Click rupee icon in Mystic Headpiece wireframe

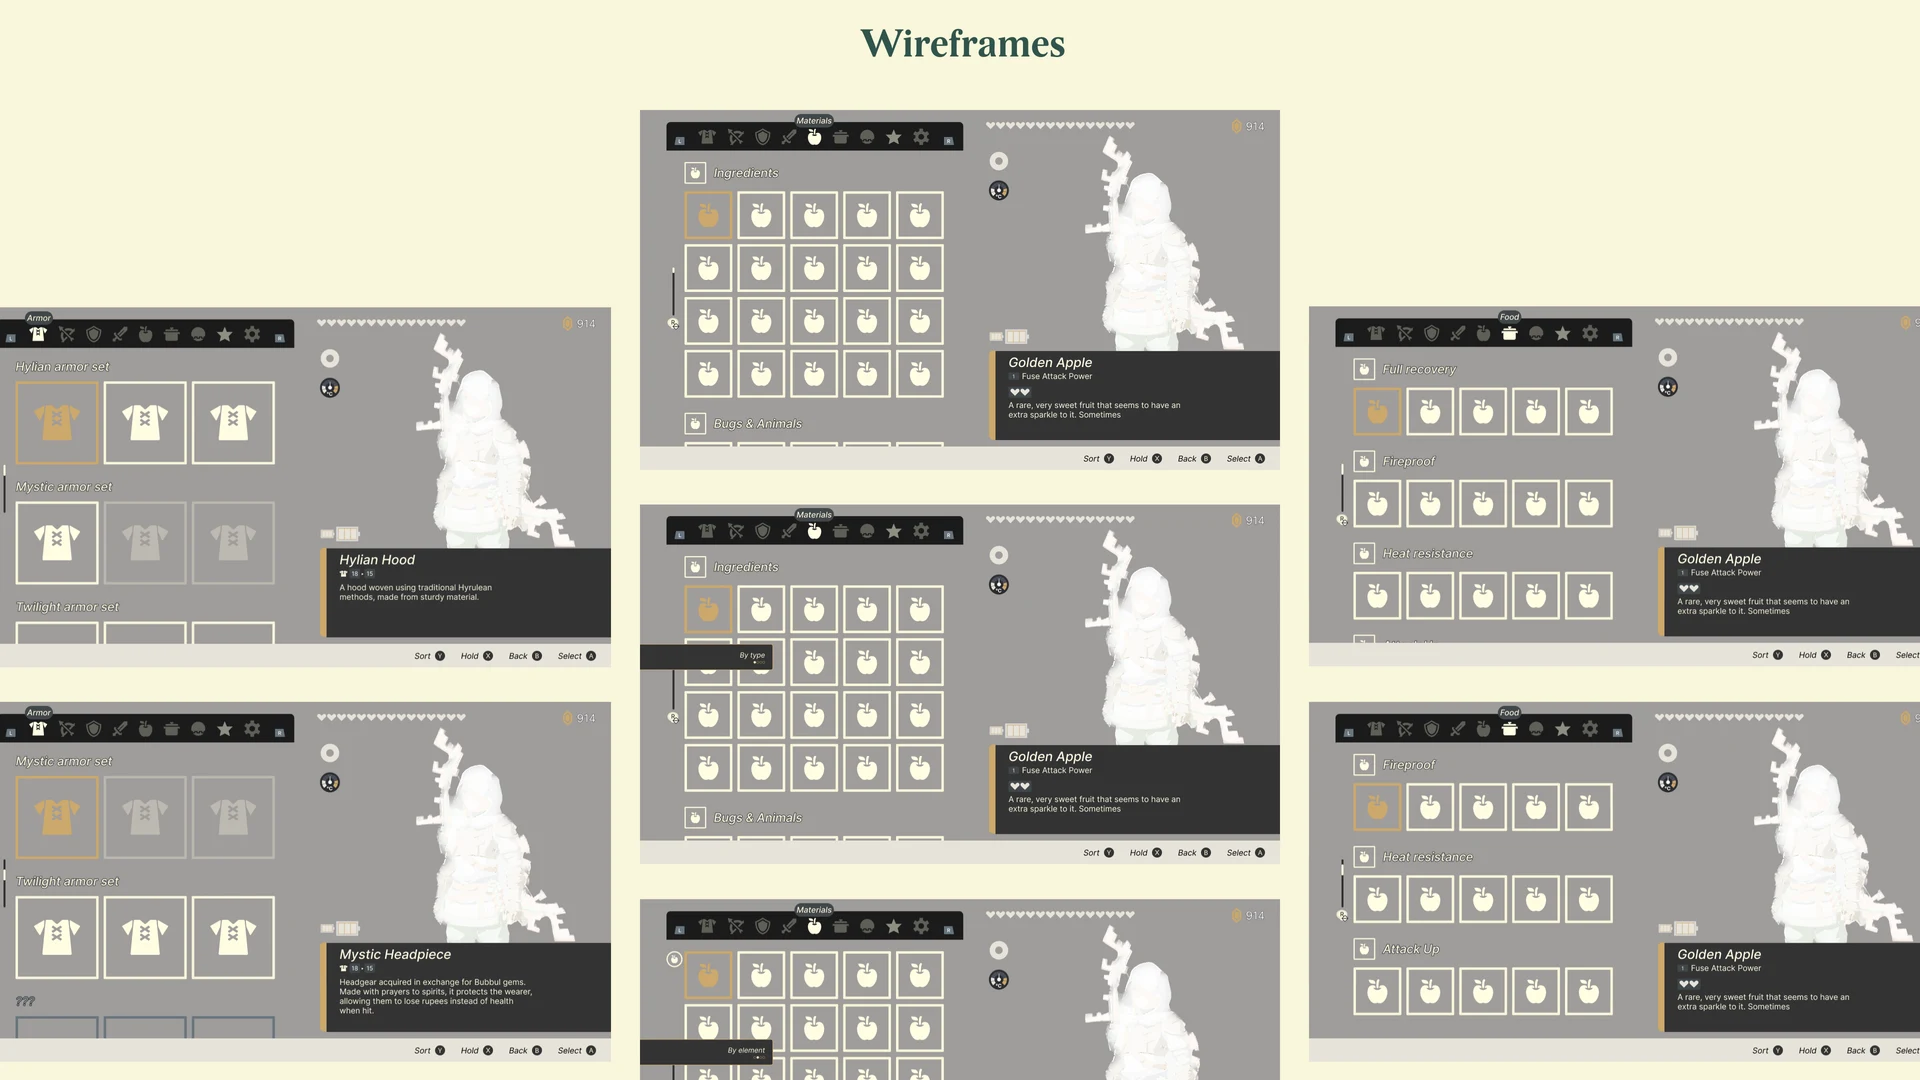[567, 718]
